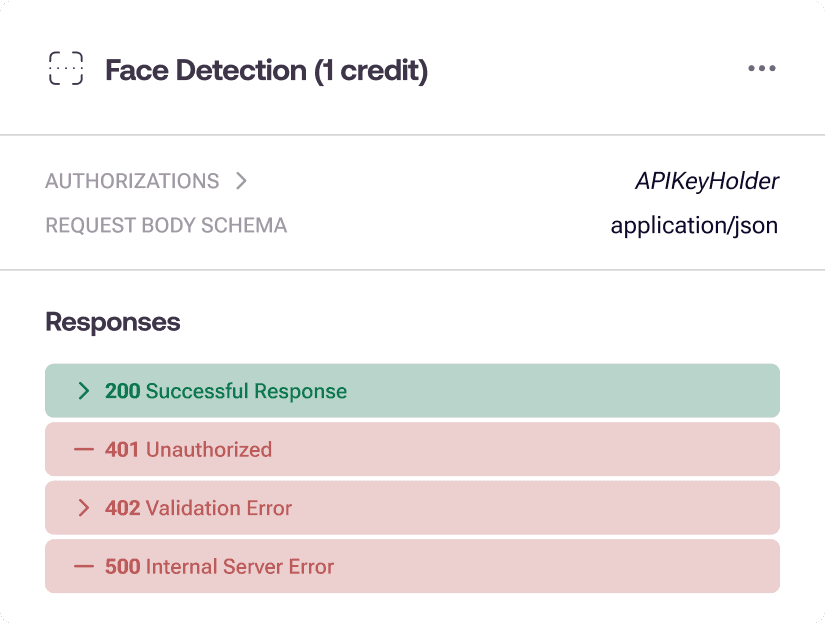Click the red 500 status code number
Screen dimensions: 825x623
122,567
